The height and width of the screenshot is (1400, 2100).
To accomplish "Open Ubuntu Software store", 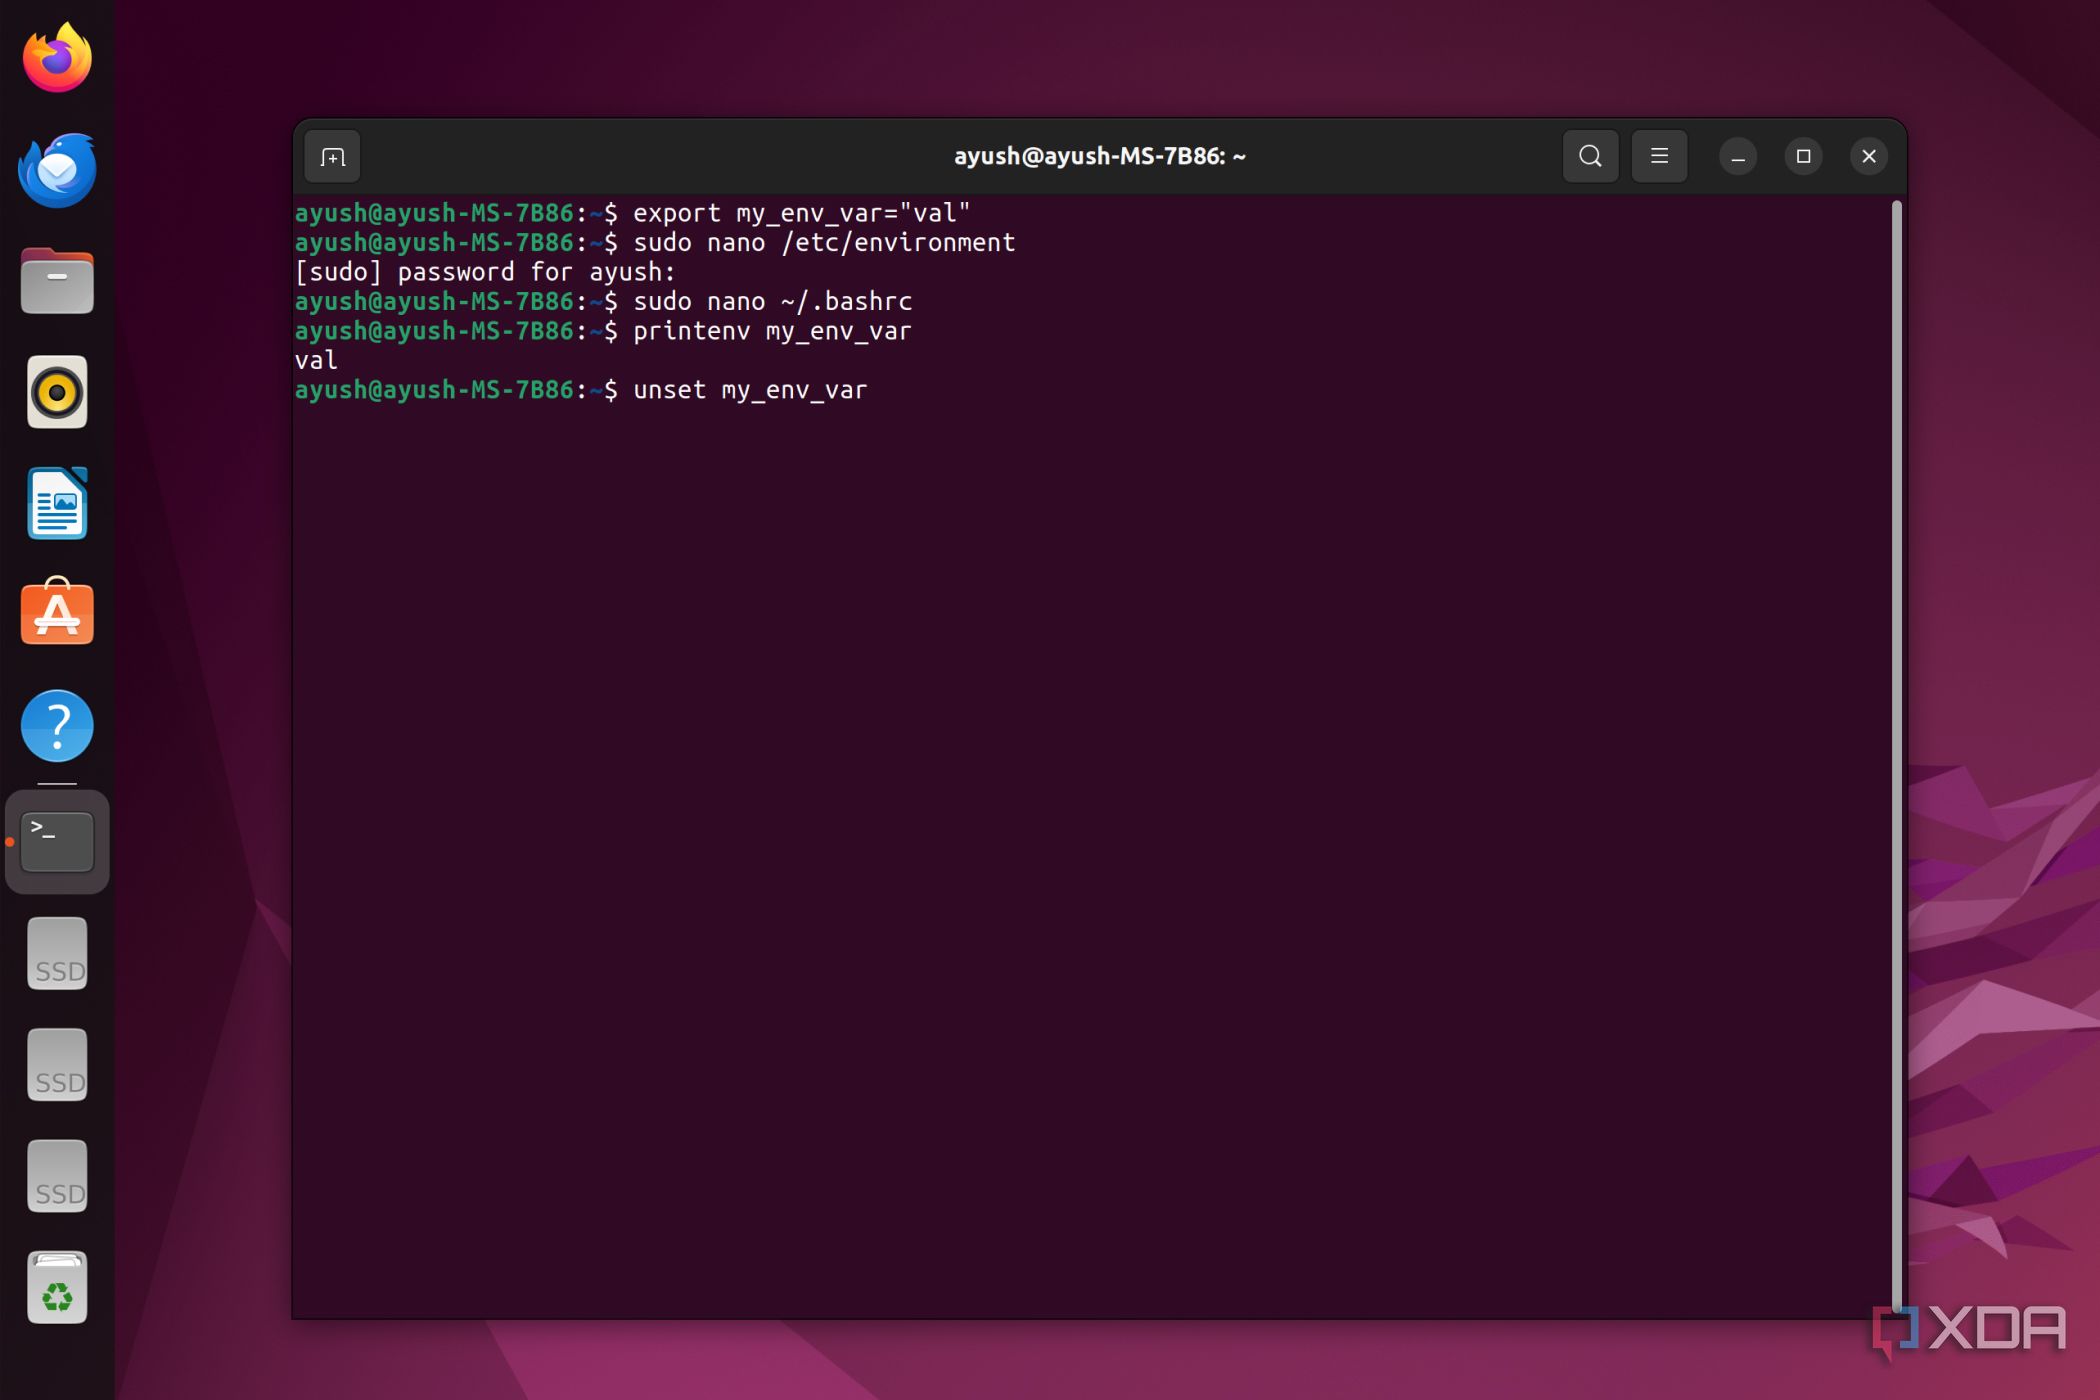I will [x=57, y=613].
